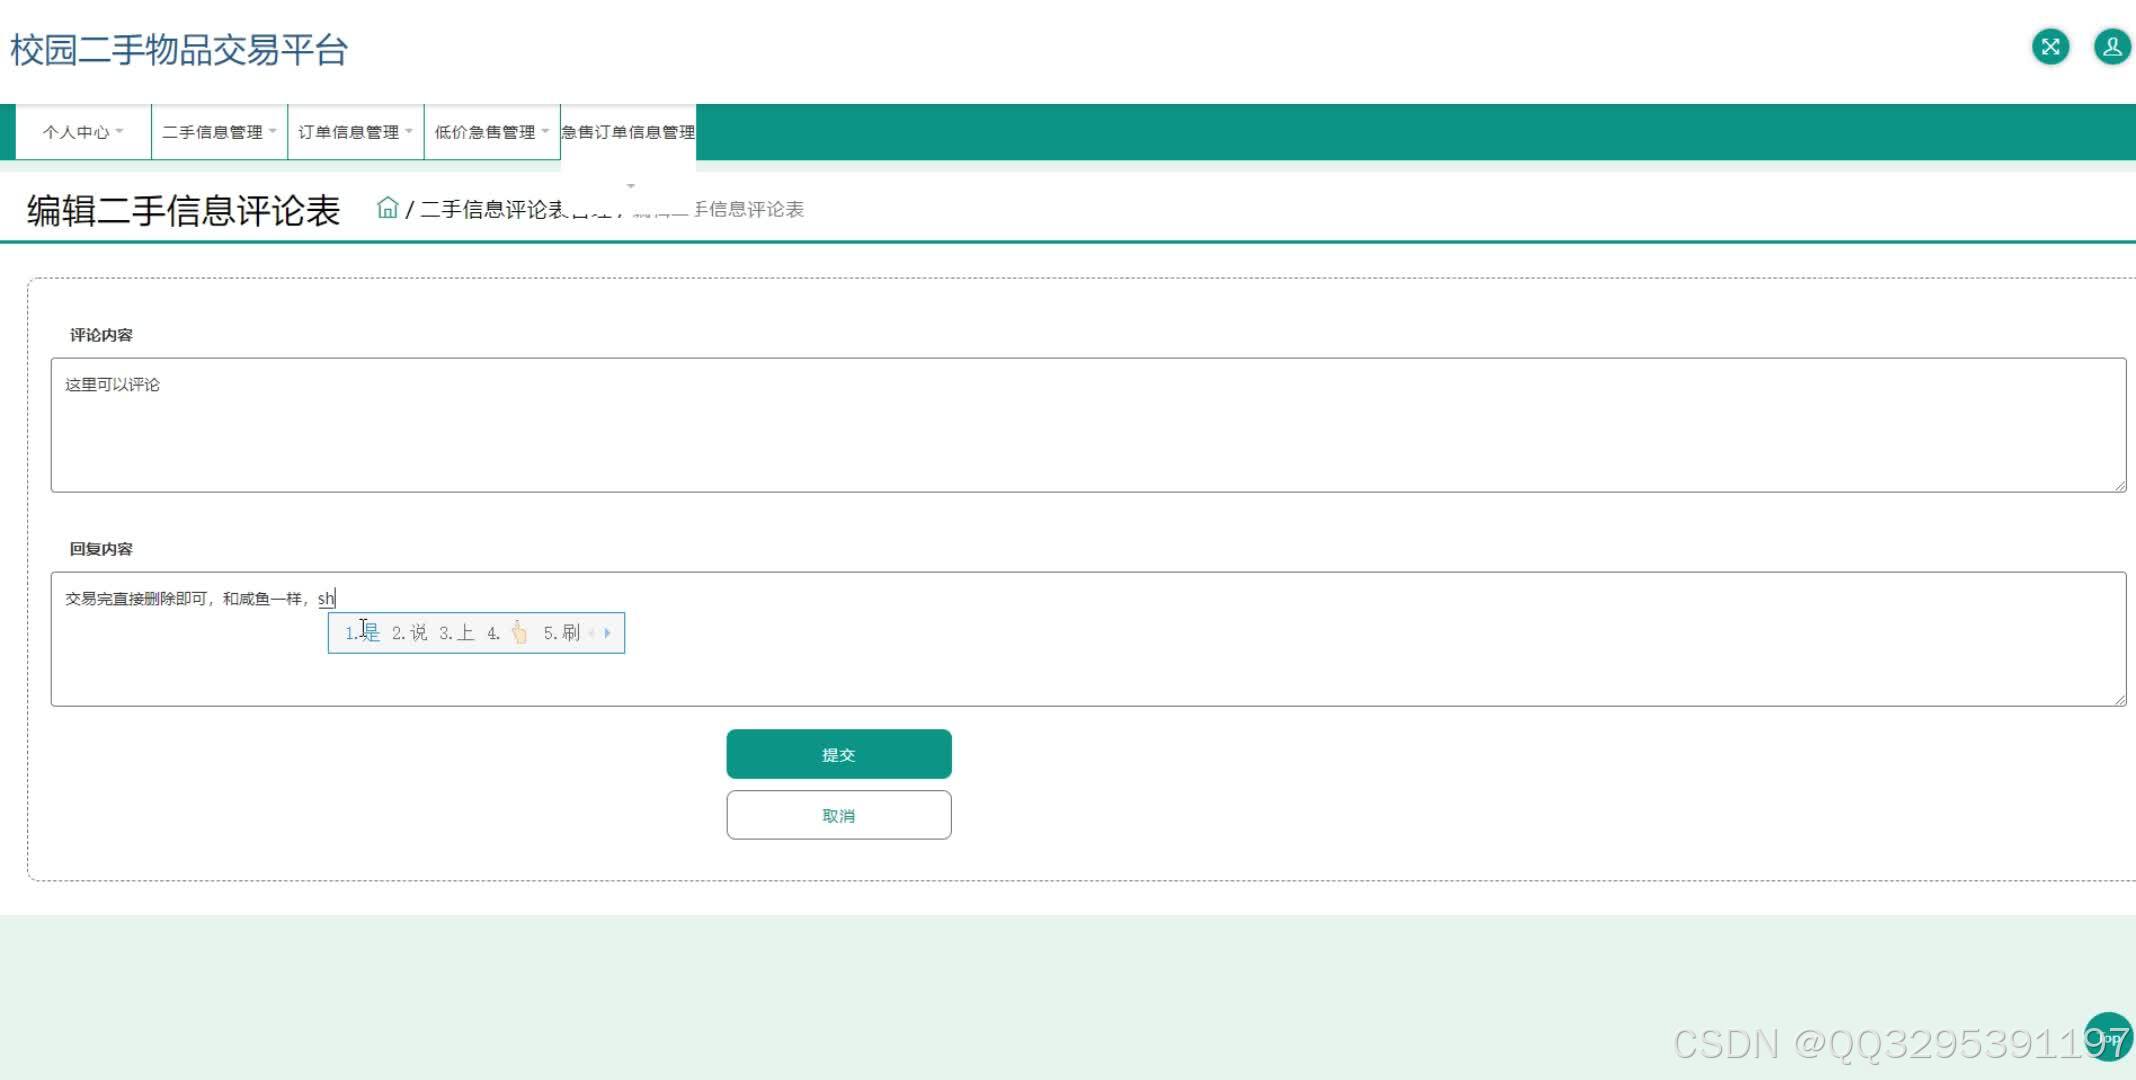
Task: Click the 取消 cancel button
Action: click(x=839, y=815)
